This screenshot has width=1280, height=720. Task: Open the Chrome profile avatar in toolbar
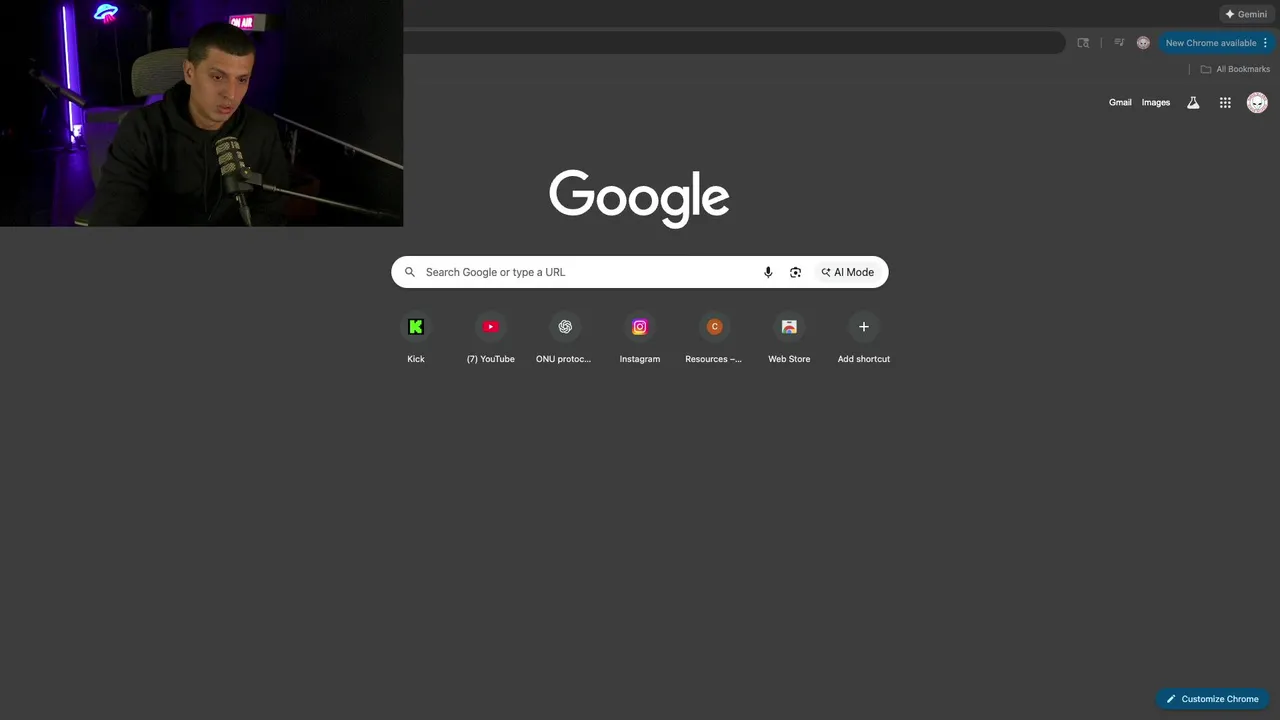(1143, 43)
